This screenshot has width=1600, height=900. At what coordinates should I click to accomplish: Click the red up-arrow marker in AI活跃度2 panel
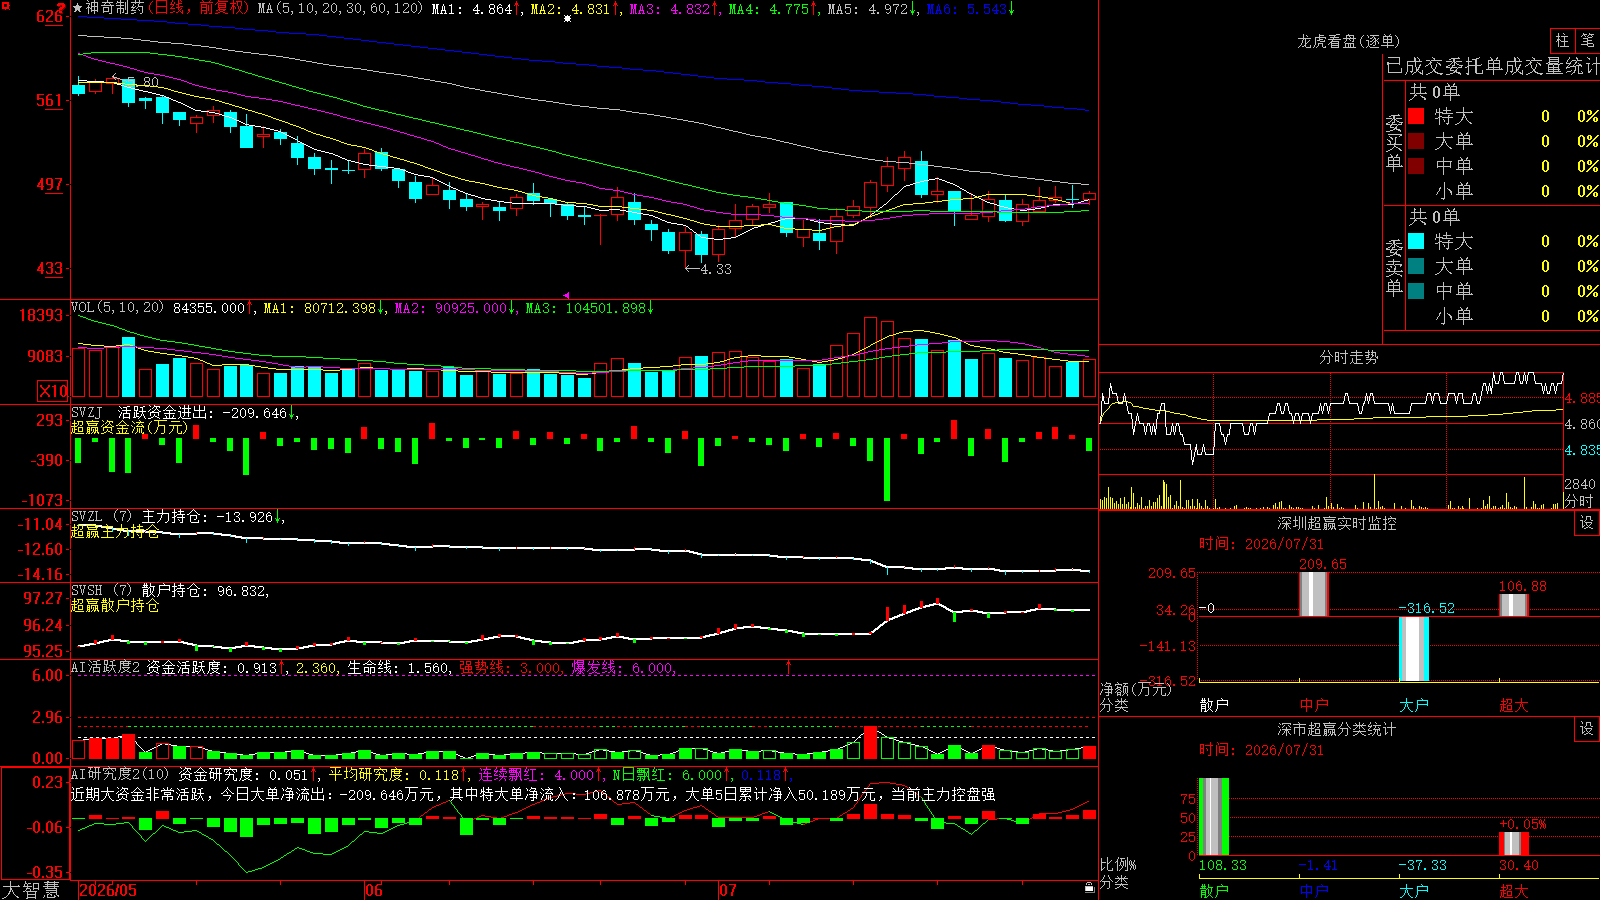789,666
